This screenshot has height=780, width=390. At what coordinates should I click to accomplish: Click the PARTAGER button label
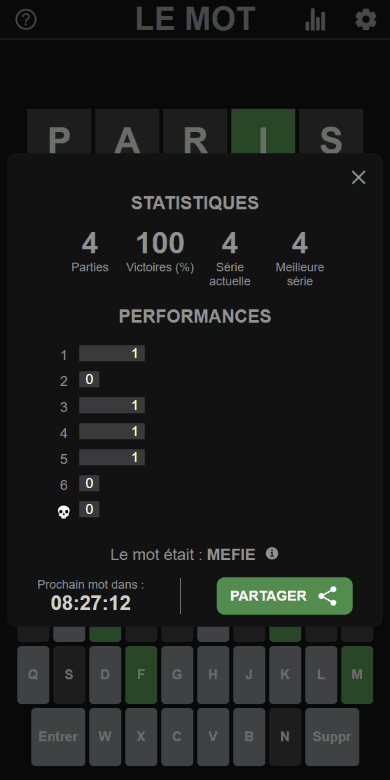click(x=268, y=596)
